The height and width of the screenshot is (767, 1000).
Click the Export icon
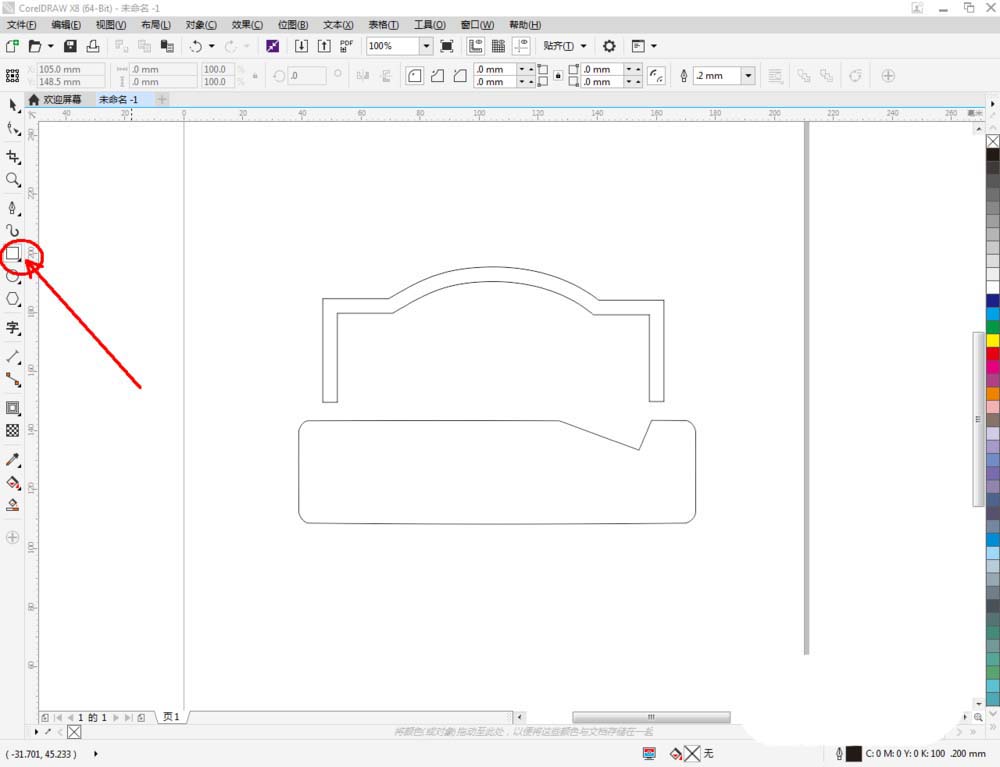(324, 46)
